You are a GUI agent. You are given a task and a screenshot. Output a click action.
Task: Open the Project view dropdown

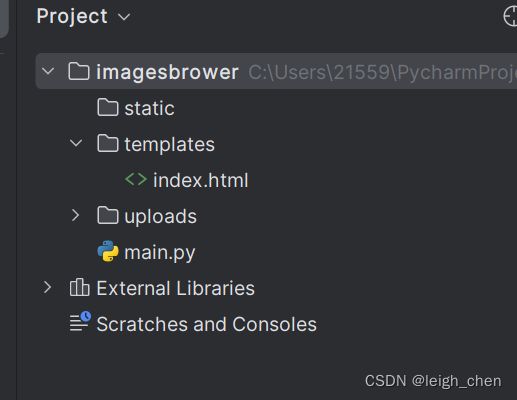pos(124,17)
